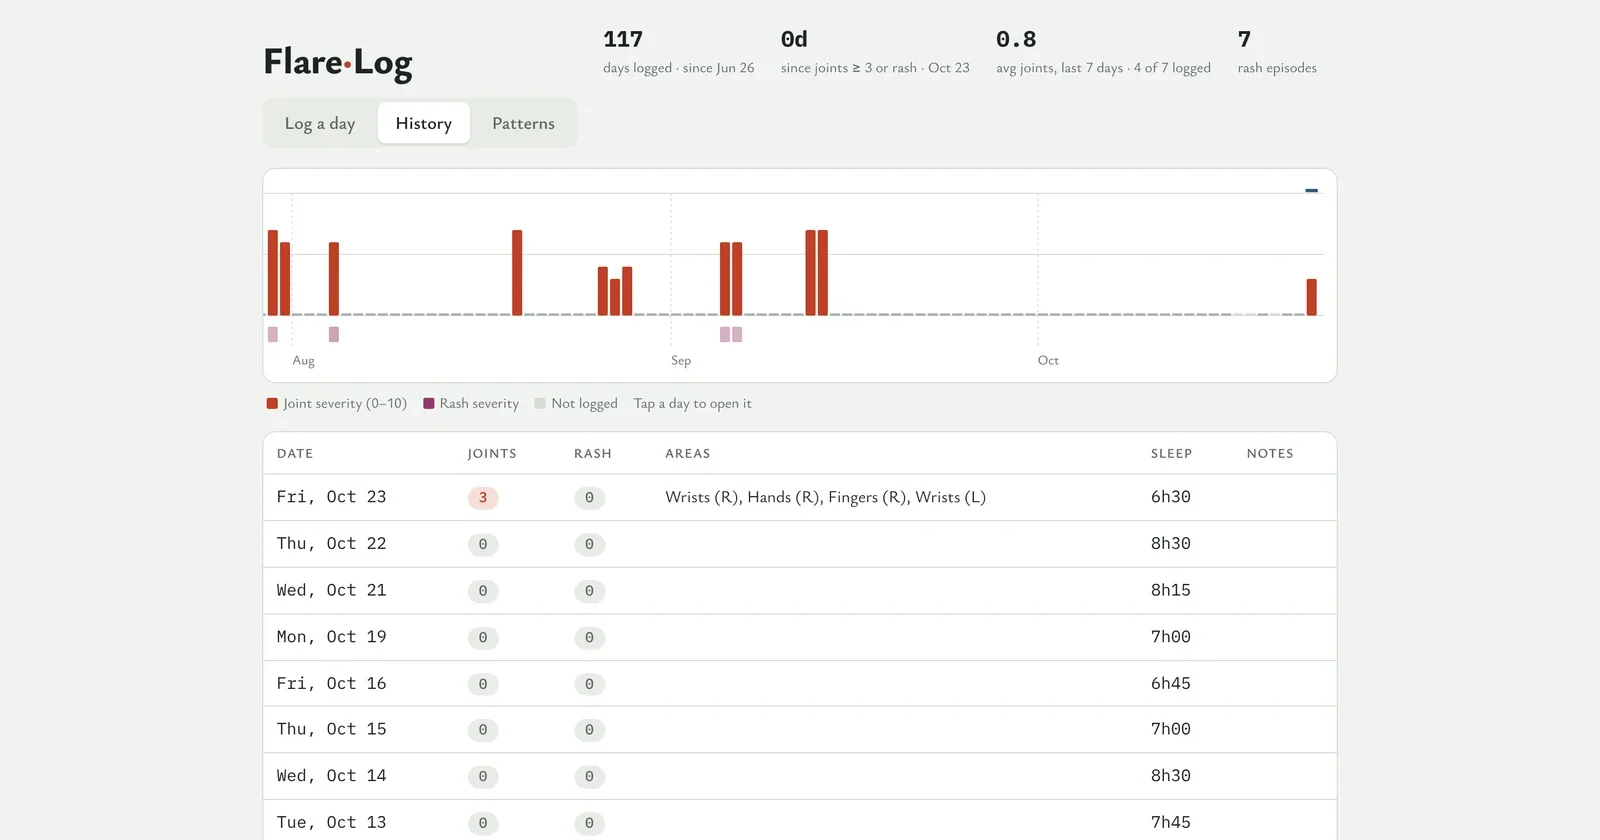Click the gray Not logged legend swatch

pos(540,403)
